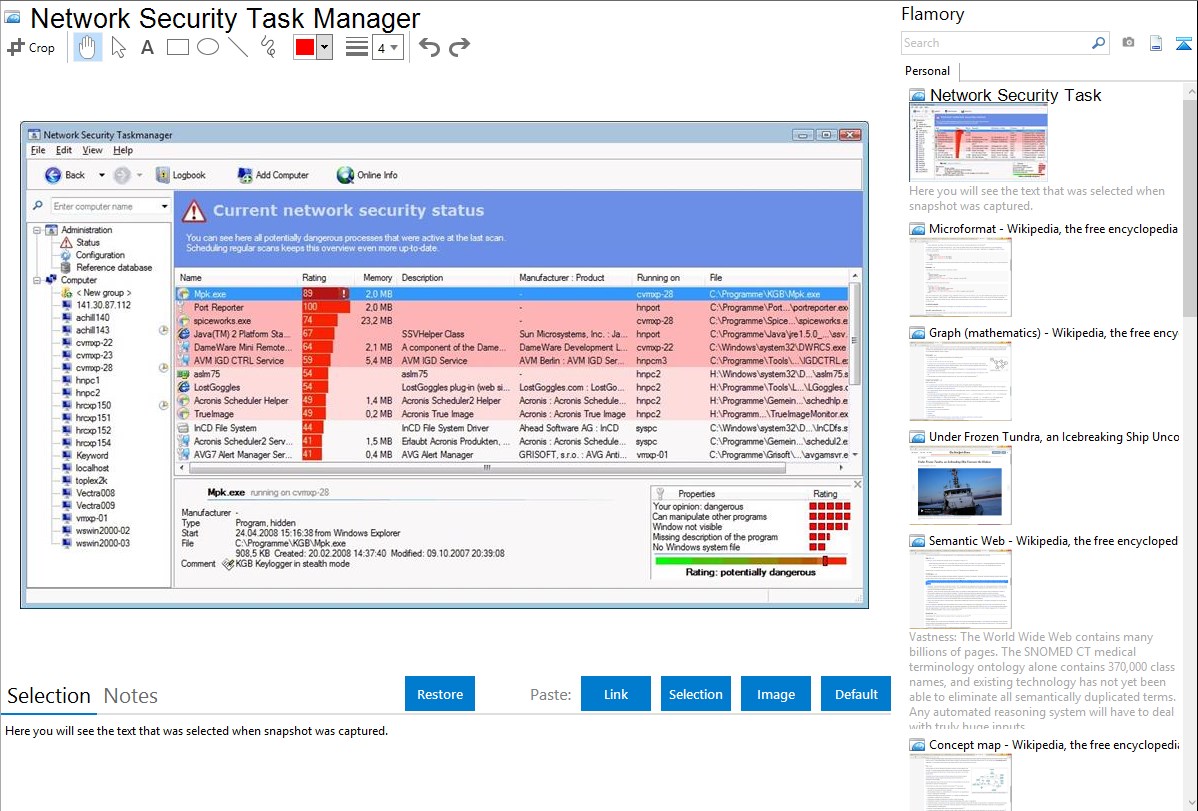Switch to the Selection tab heading

coord(49,696)
